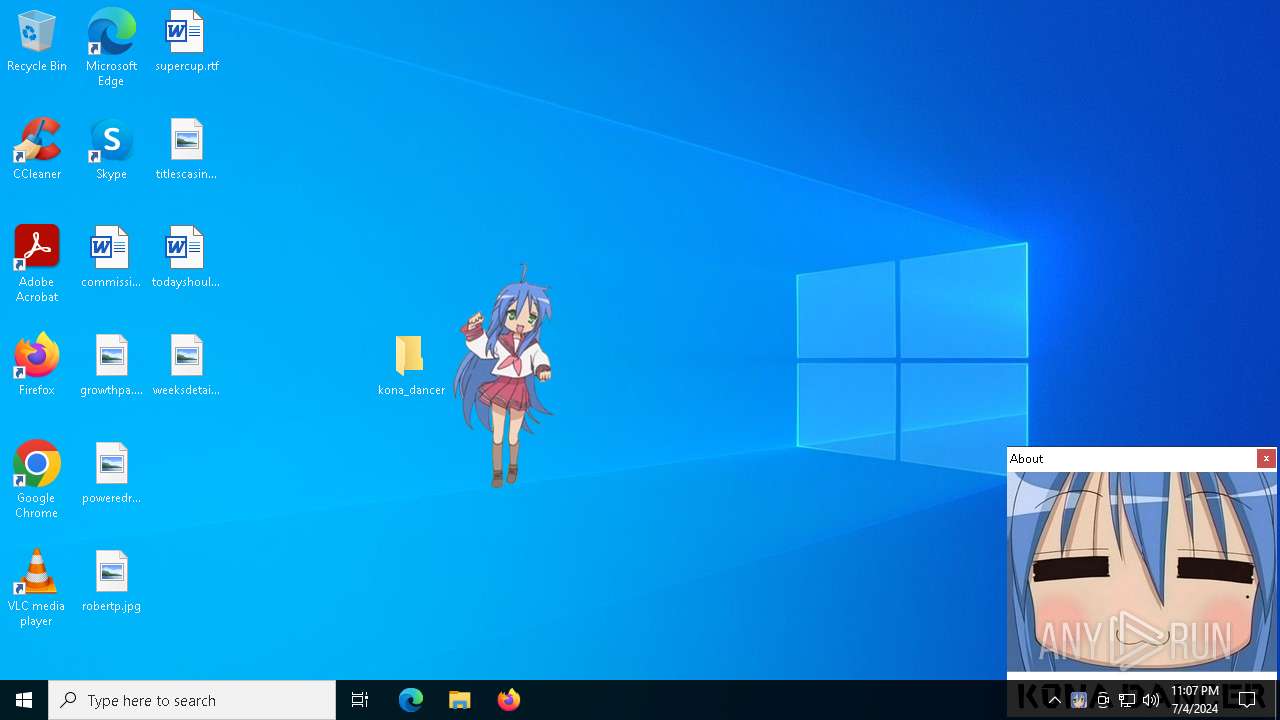Select the todayshoul... Word document
Viewport: 1280px width, 720px height.
point(186,258)
